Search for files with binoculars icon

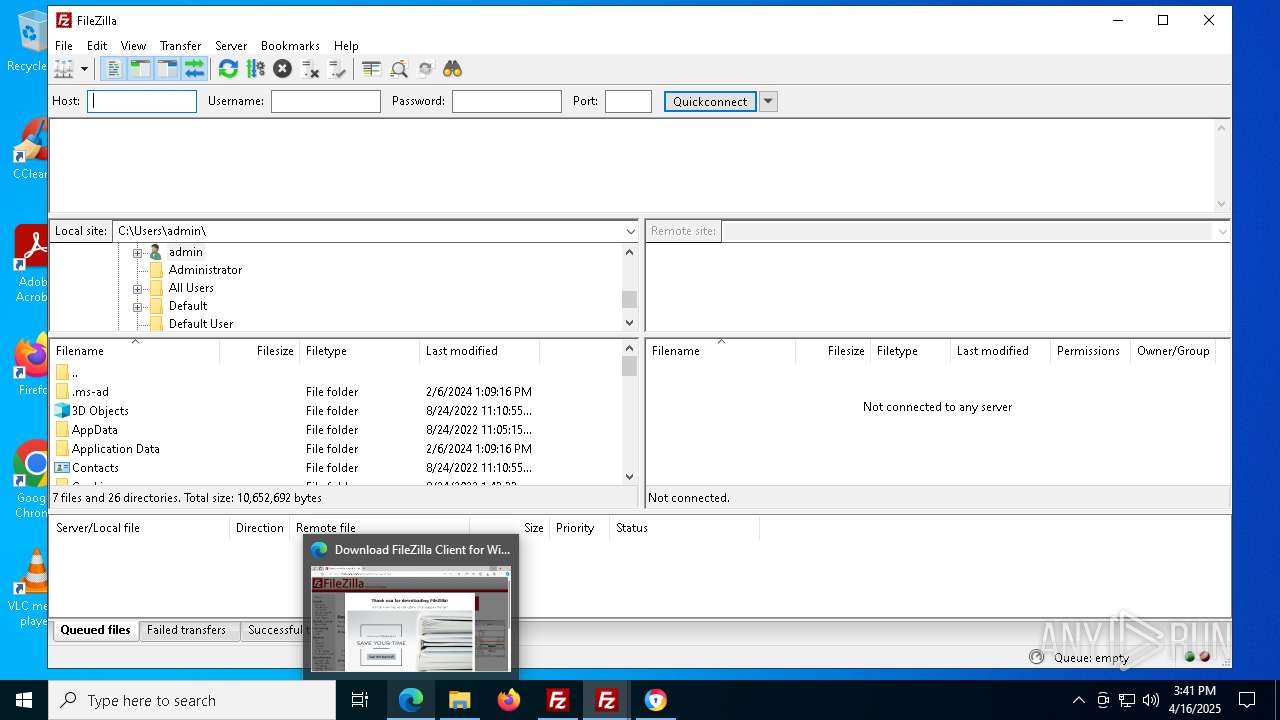point(453,69)
